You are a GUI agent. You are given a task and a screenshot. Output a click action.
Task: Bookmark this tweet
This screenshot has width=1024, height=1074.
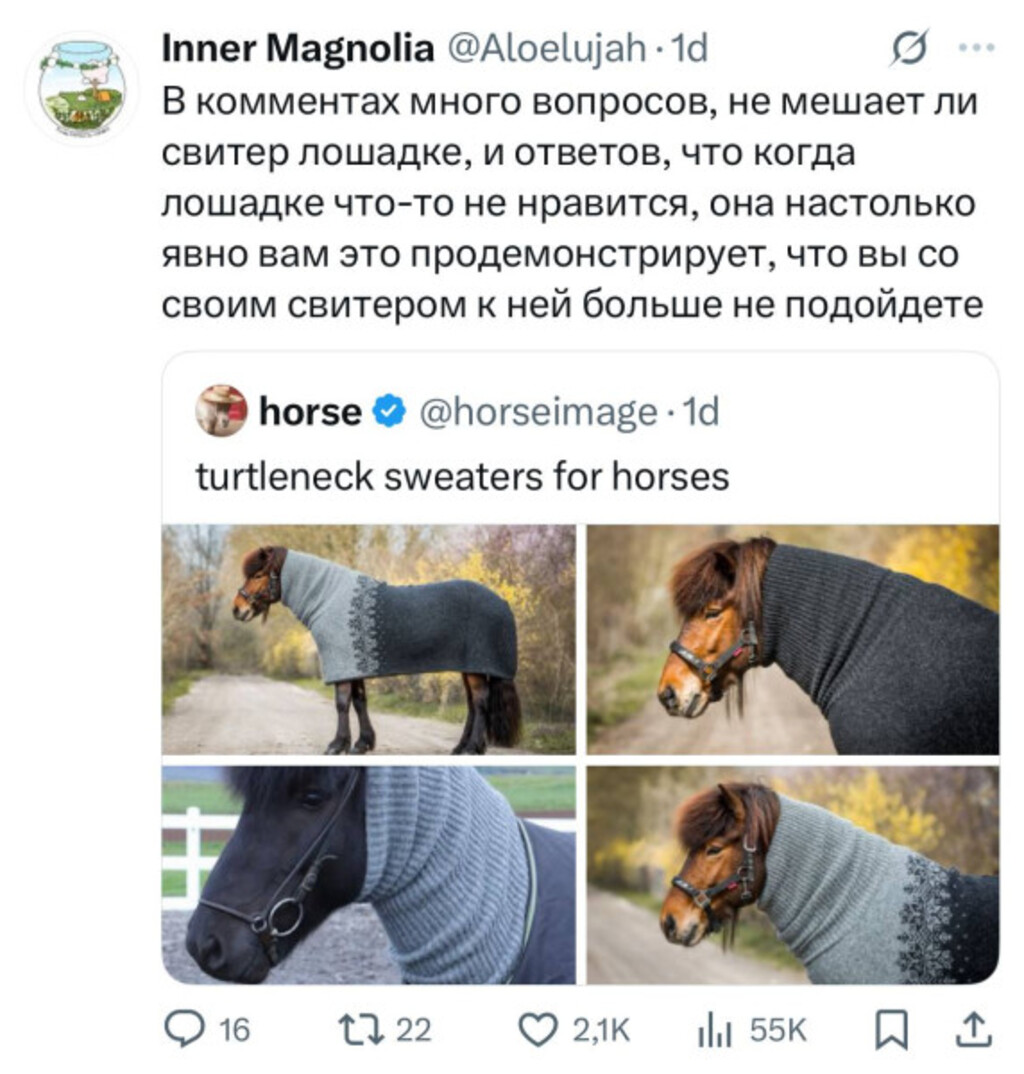[888, 1029]
